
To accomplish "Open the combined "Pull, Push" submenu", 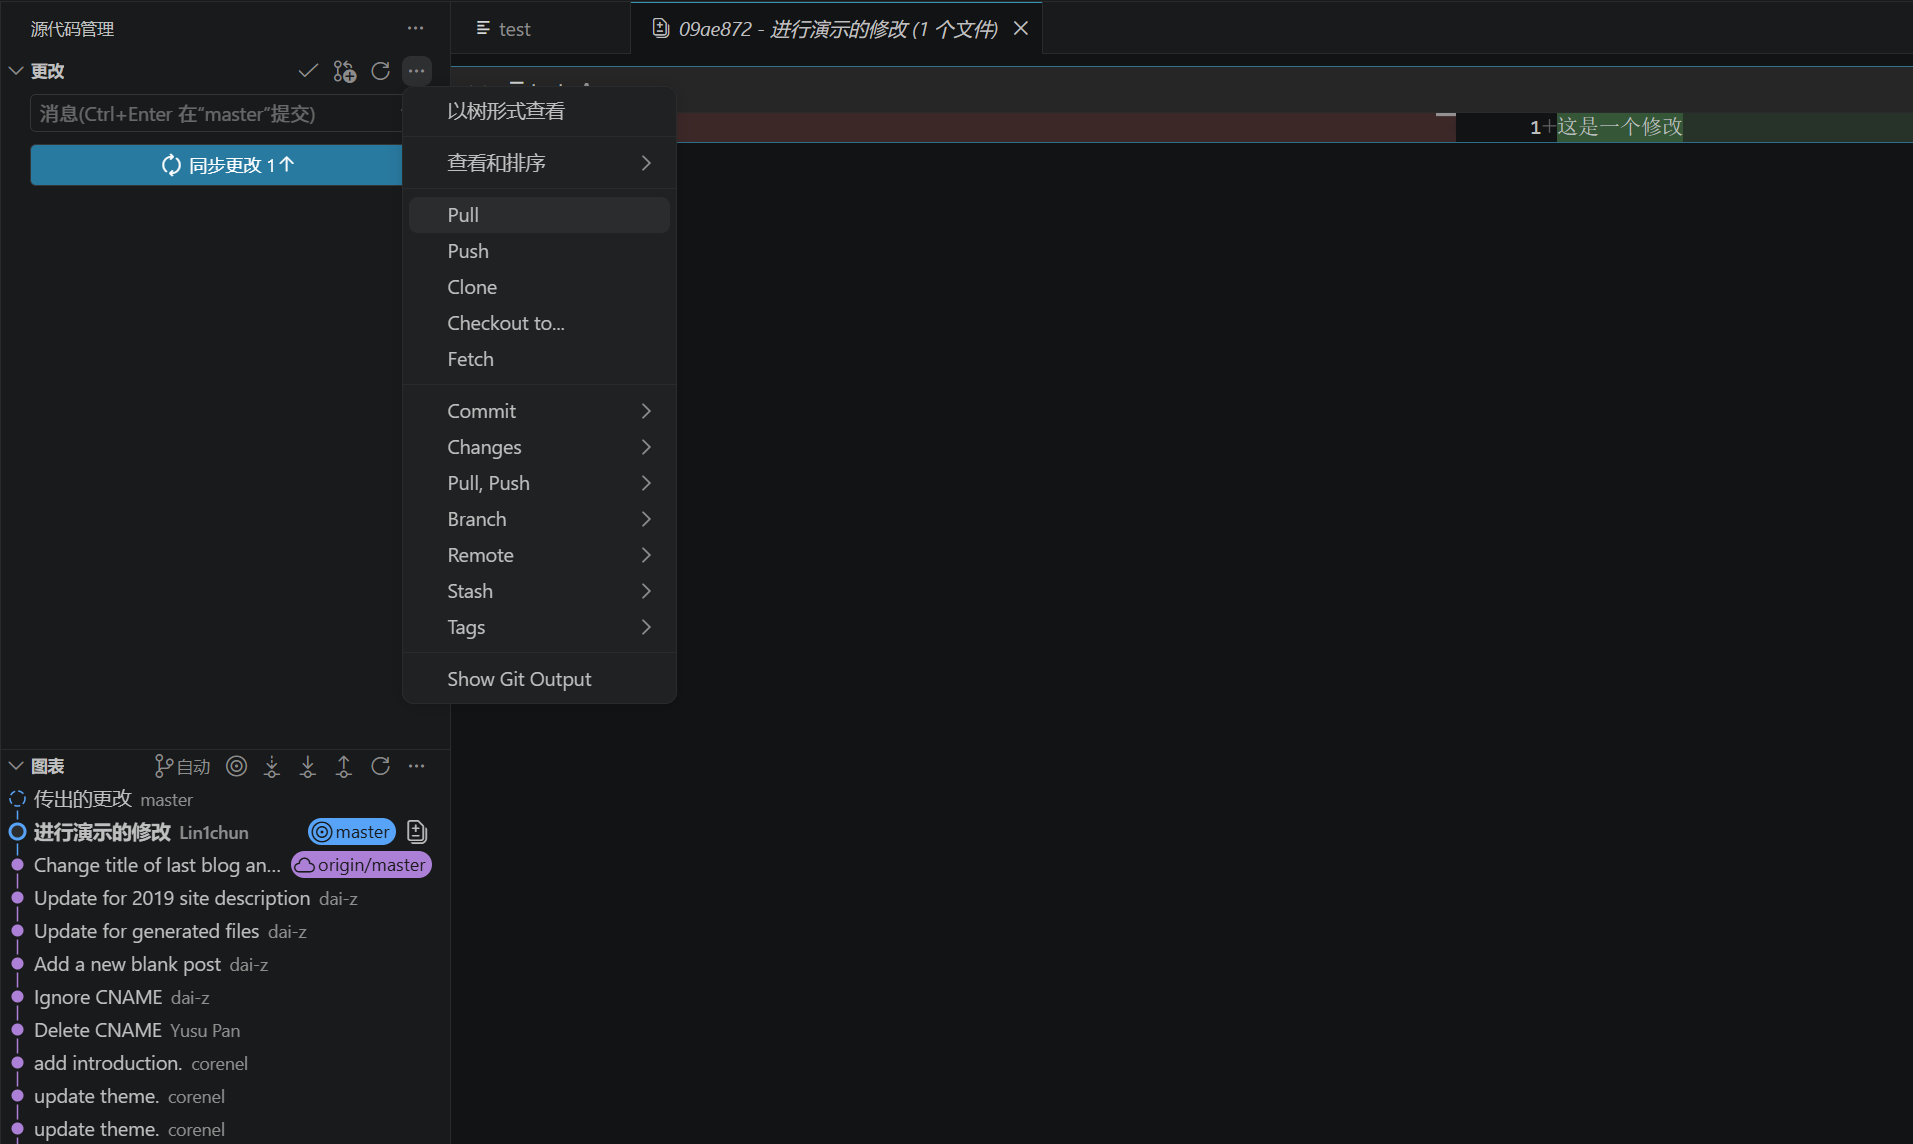I will coord(539,483).
